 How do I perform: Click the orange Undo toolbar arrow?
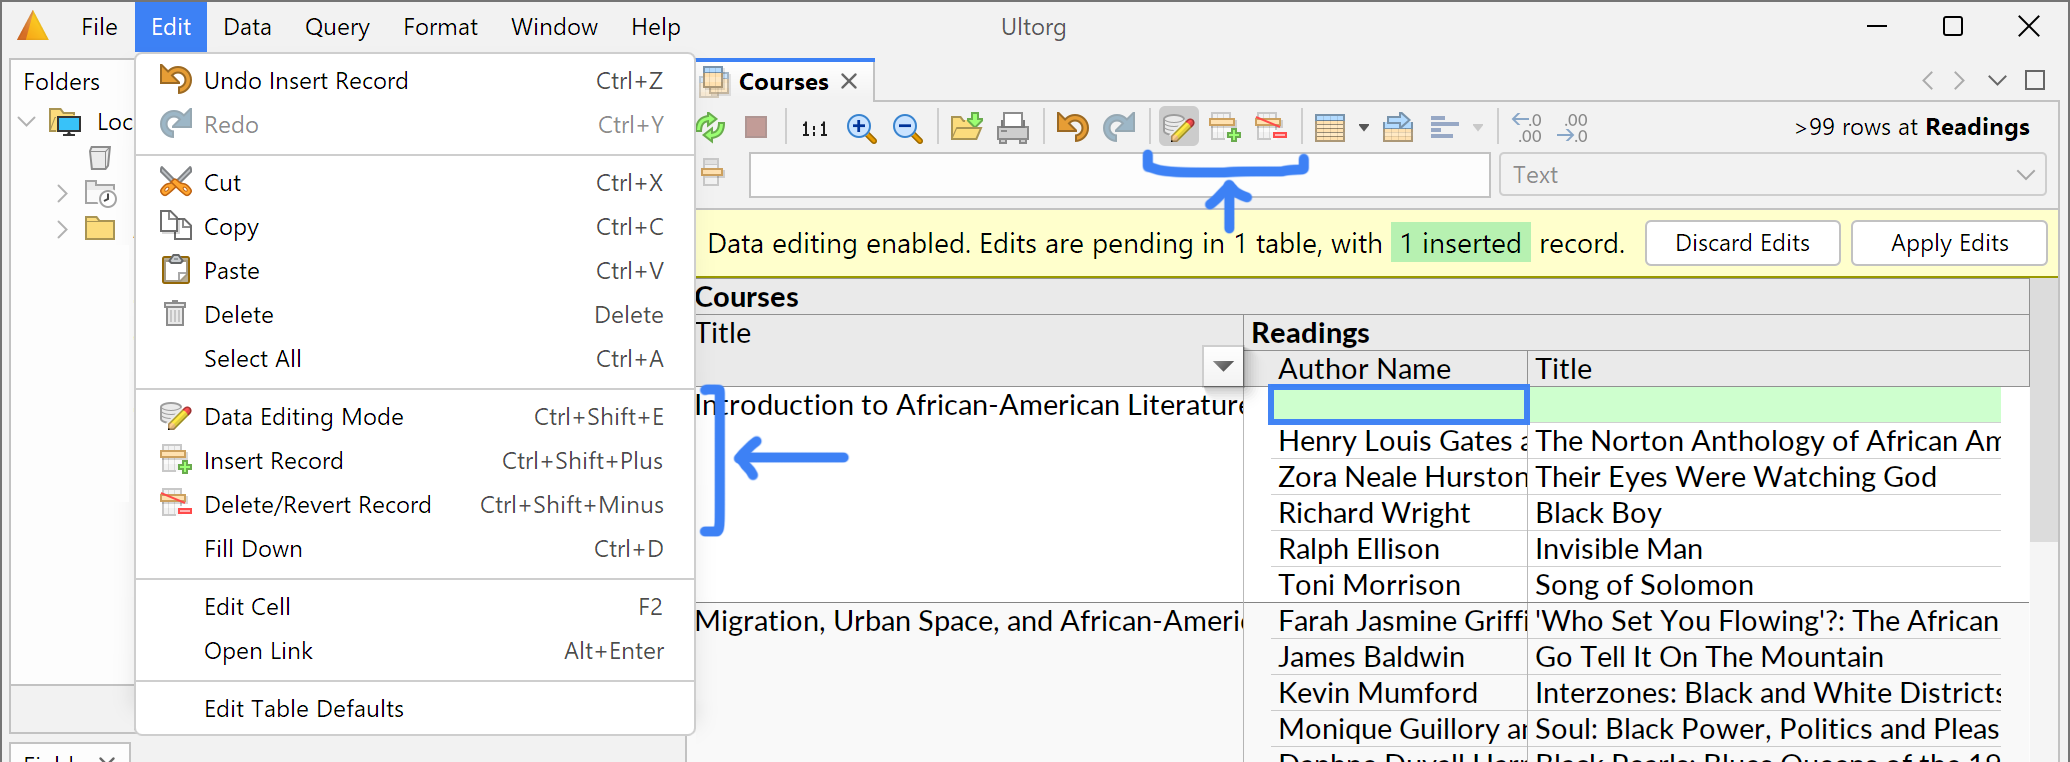click(1072, 127)
